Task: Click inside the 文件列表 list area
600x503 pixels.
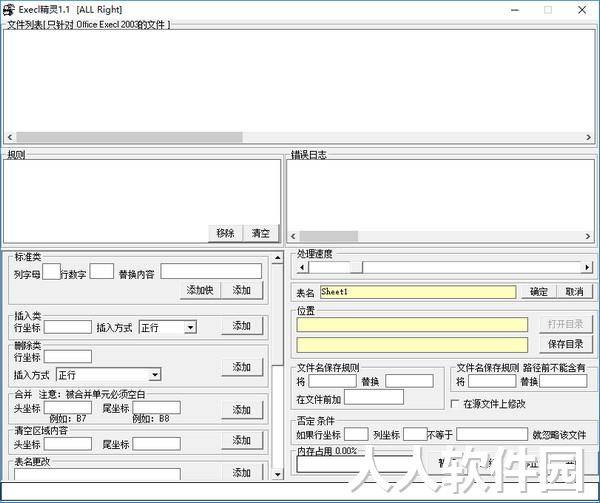Action: (x=299, y=80)
